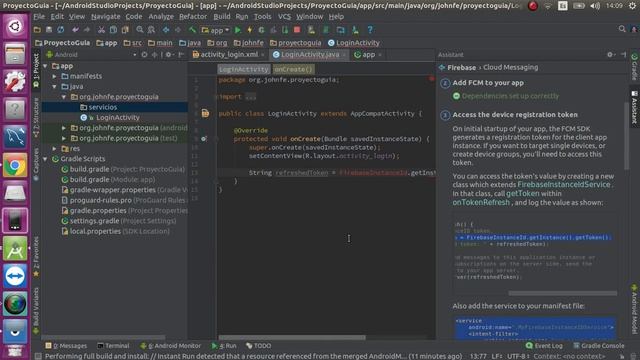
Task: Click the Replace toolbar icon
Action: coord(151,30)
